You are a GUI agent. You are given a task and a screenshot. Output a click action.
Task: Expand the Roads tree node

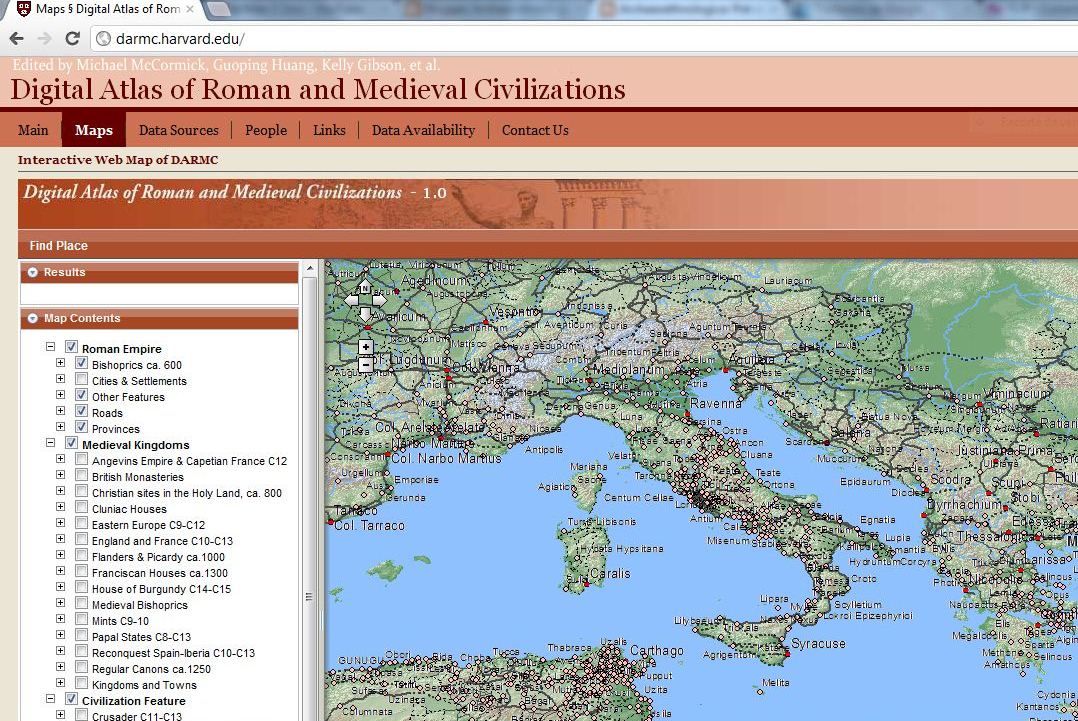tap(60, 411)
